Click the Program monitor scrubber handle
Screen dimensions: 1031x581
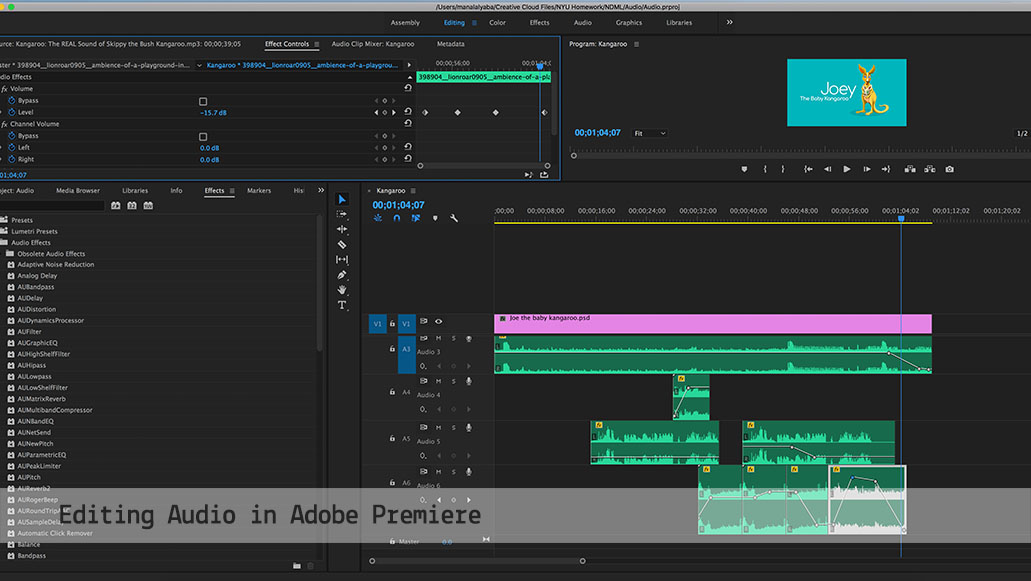573,155
